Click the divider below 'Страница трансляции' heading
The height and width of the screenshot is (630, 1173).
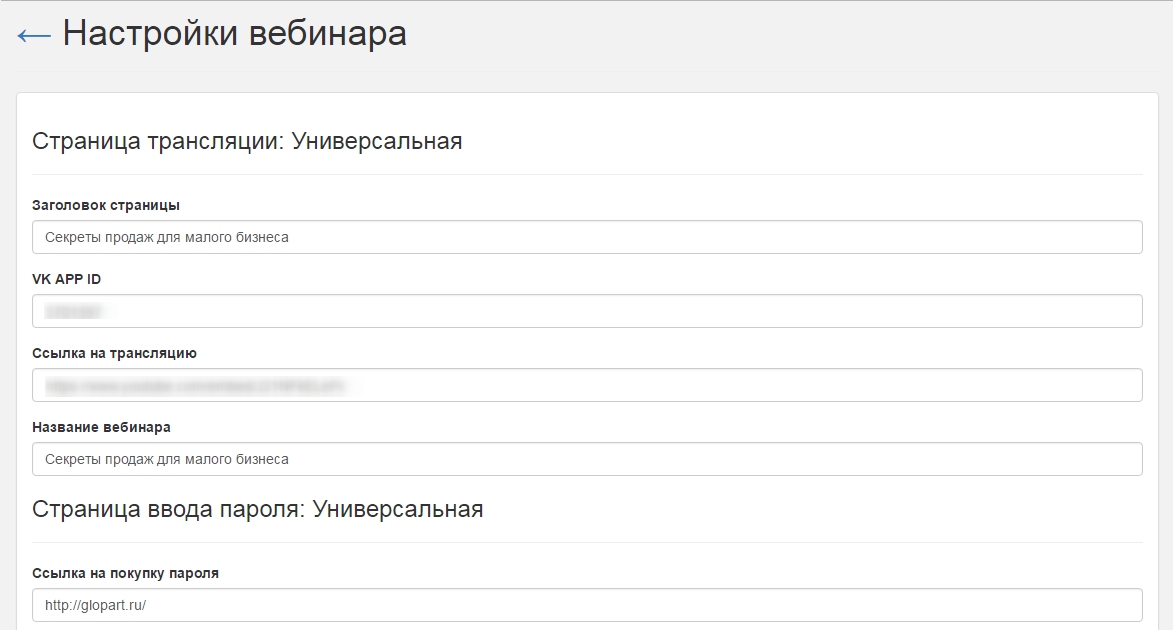587,175
